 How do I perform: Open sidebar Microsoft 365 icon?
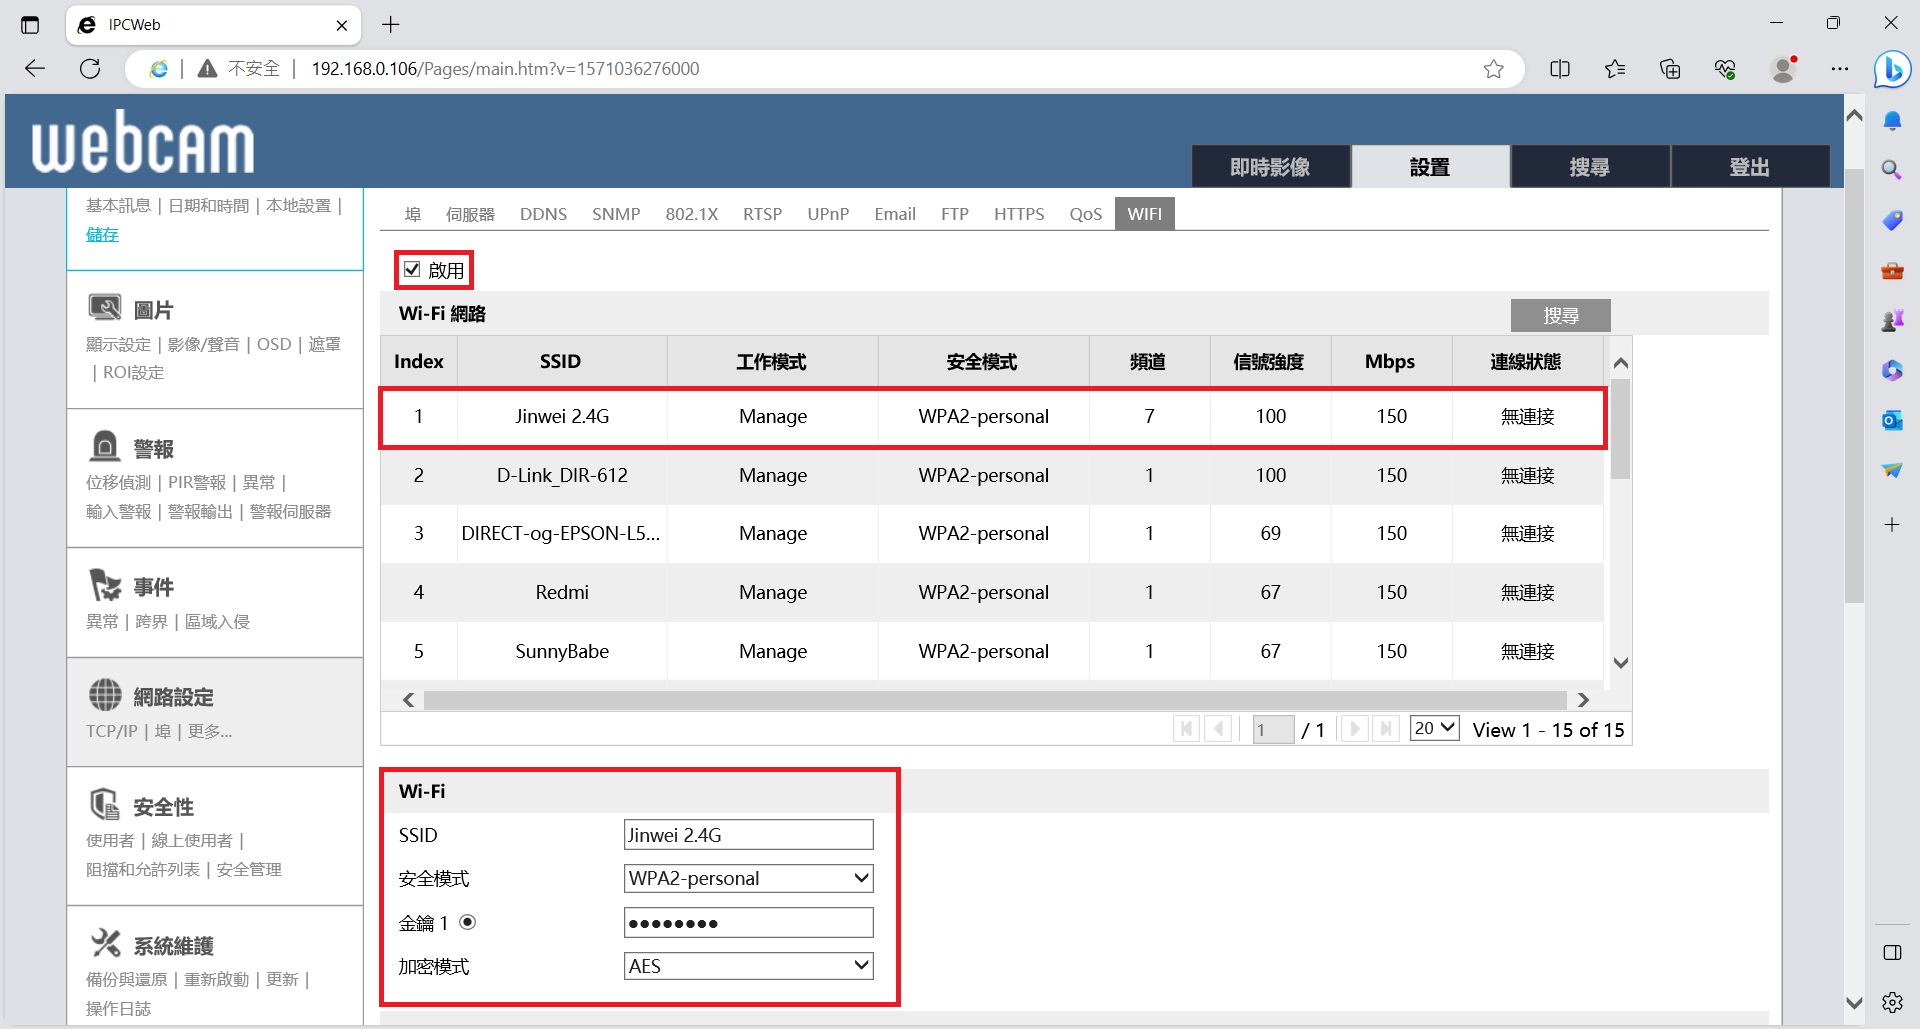(1892, 370)
